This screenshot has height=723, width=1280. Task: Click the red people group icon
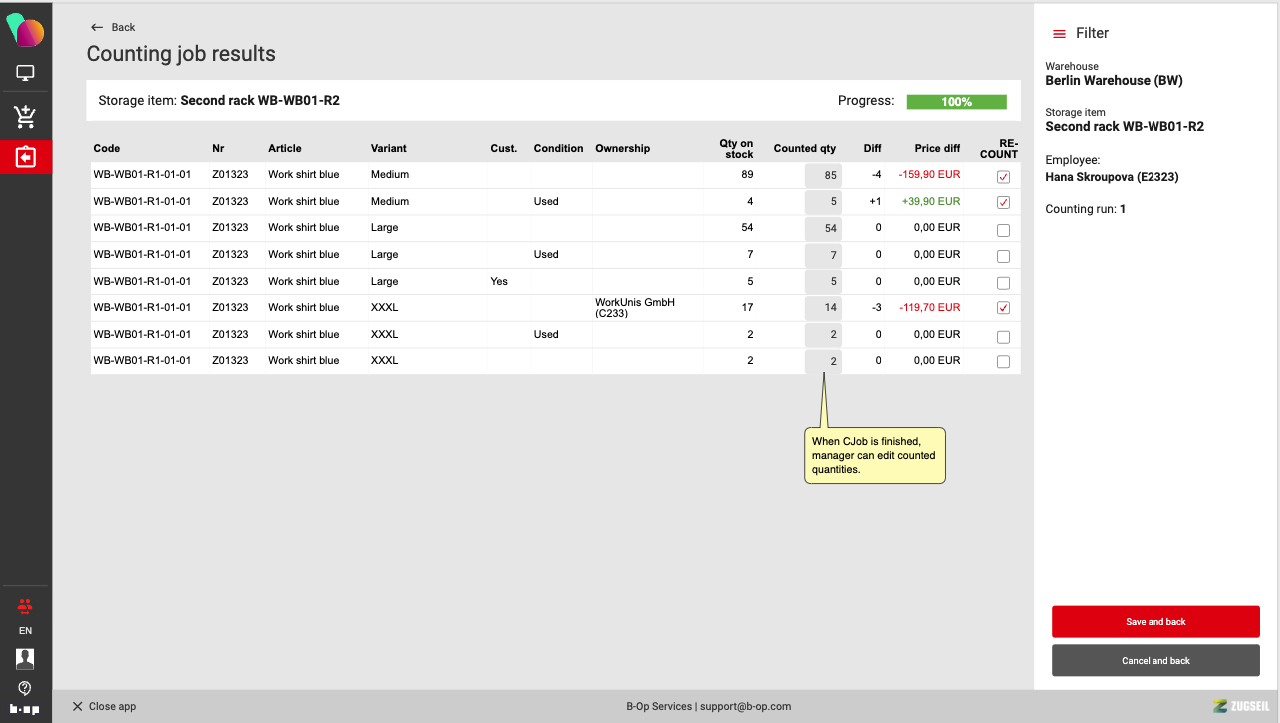(25, 606)
